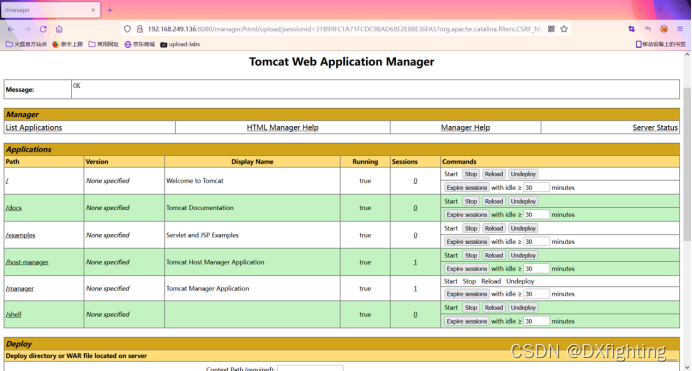Undeploy the /examples application

pyautogui.click(x=523, y=229)
